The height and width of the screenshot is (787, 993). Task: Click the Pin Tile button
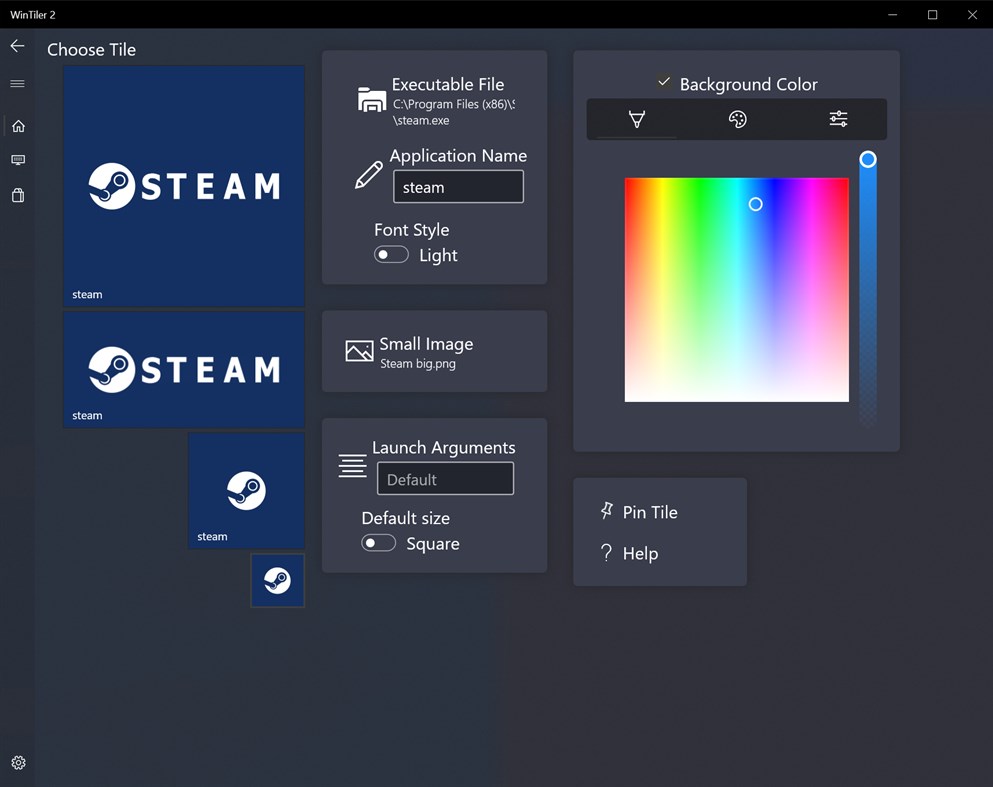click(640, 512)
